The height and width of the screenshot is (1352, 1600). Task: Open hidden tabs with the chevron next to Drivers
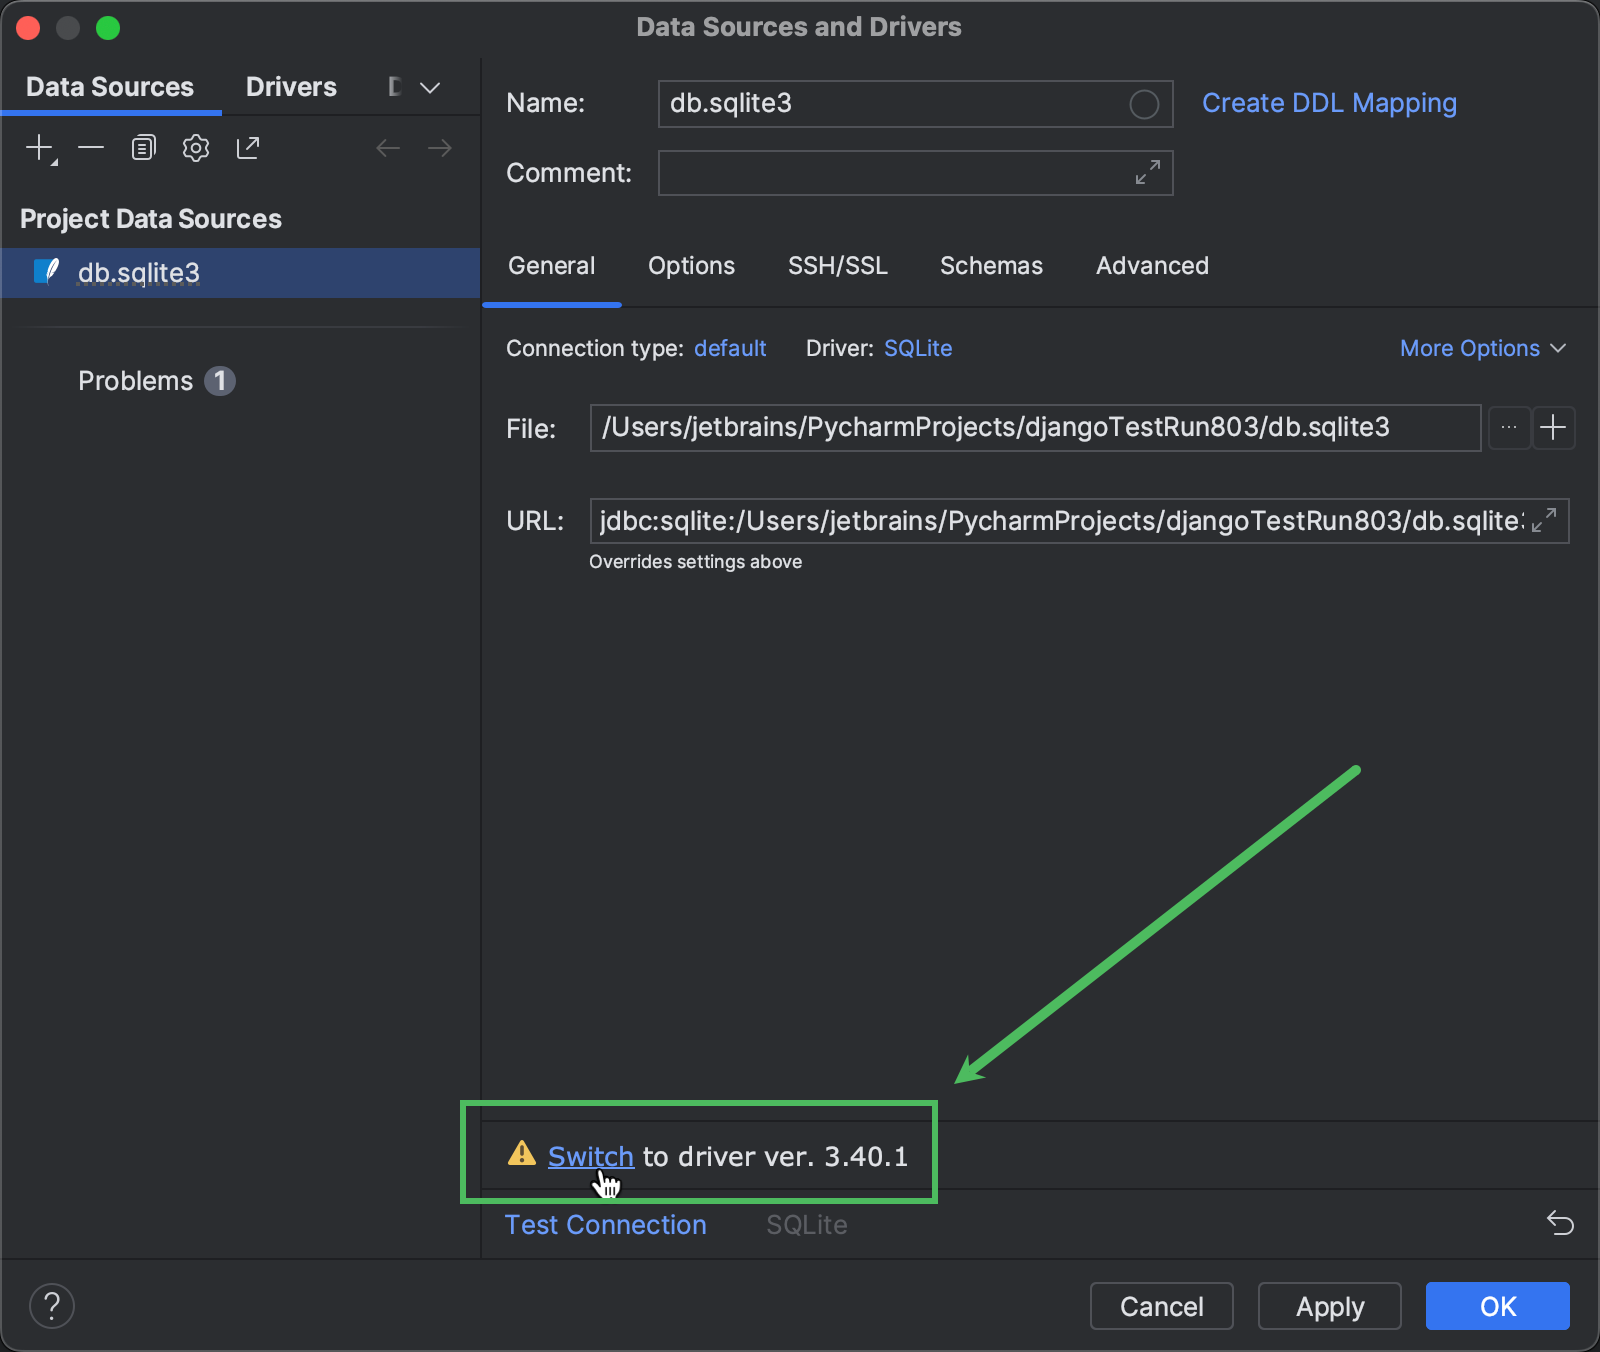point(430,87)
